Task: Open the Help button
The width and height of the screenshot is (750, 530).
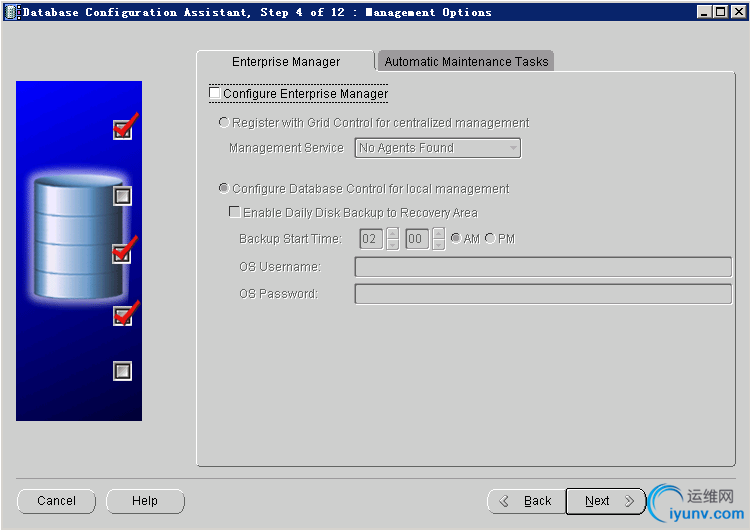Action: click(145, 501)
